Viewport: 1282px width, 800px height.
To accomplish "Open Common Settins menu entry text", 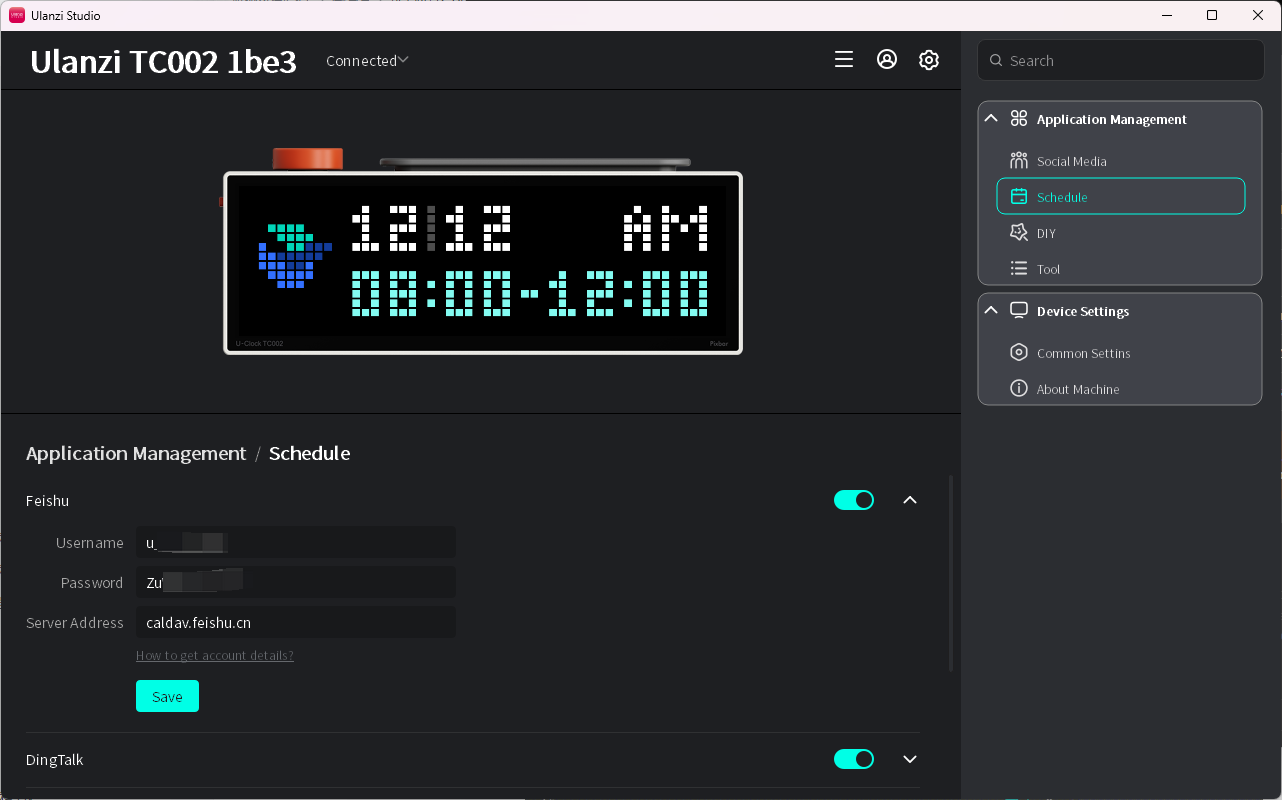I will (x=1084, y=354).
